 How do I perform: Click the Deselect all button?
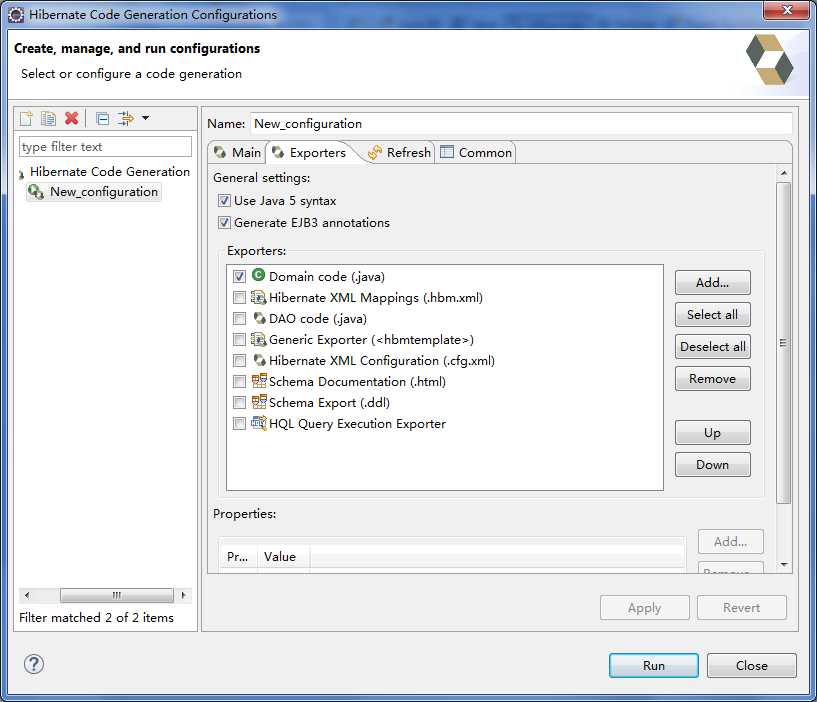(x=712, y=347)
